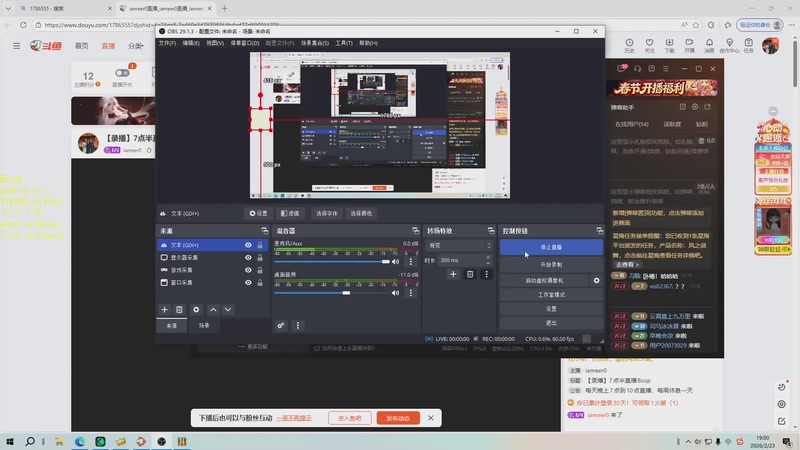Toggle visibility of 显示器采集 source

point(248,258)
